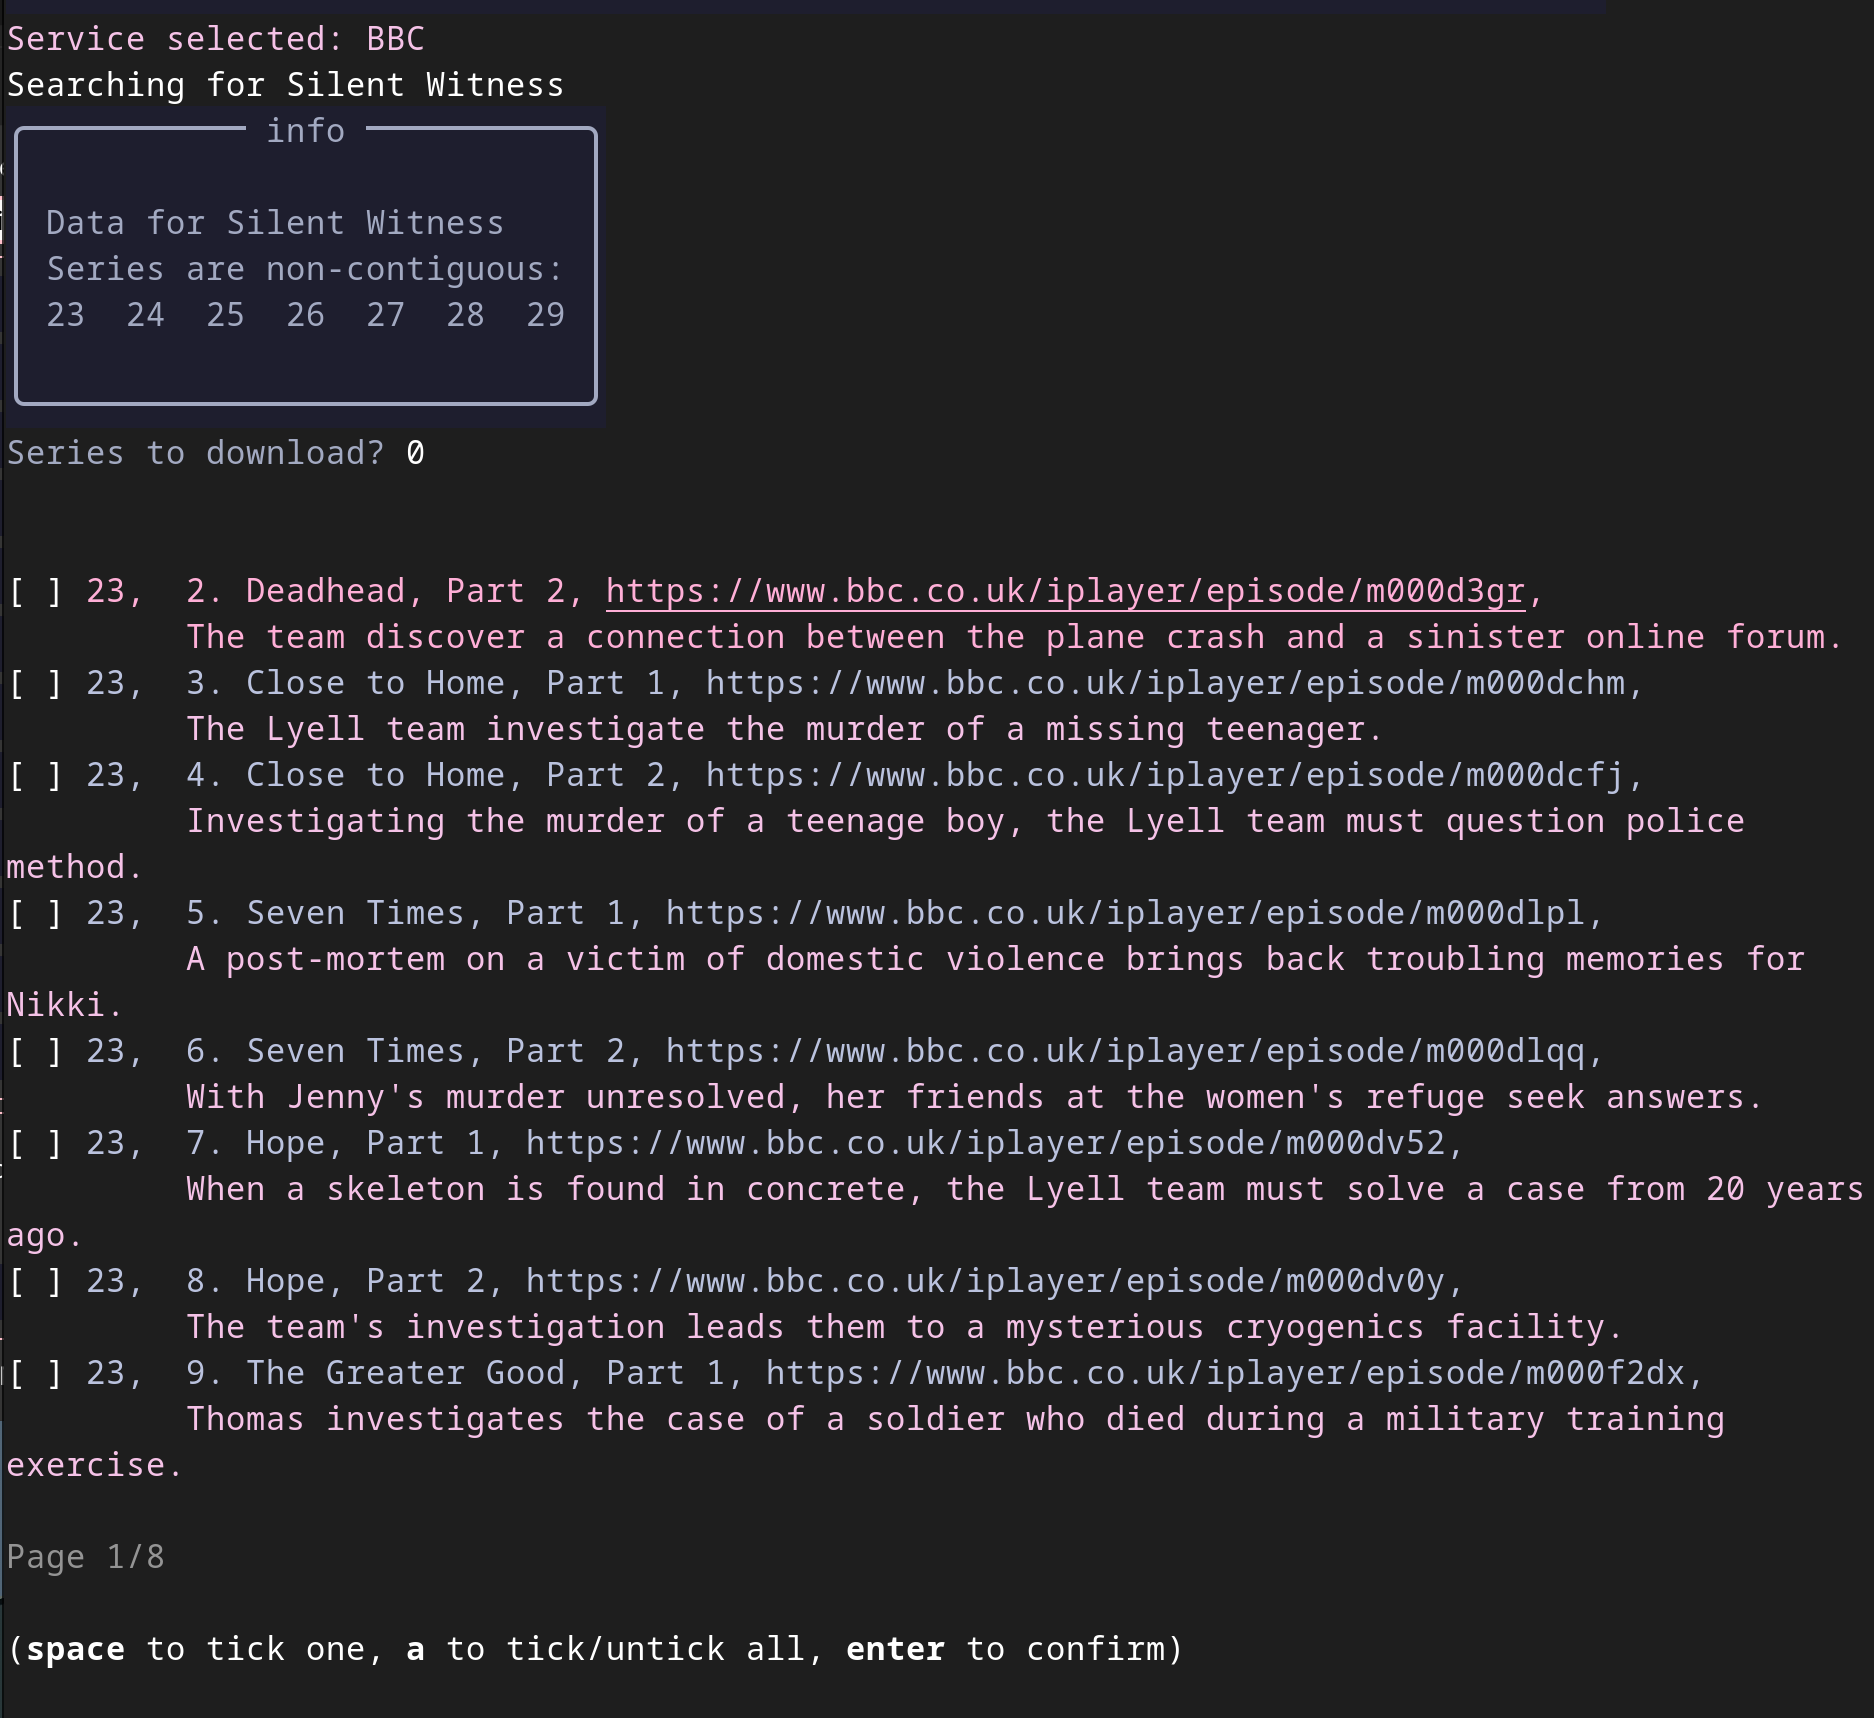Screen dimensions: 1874x1718
Task: Select series number 27 in the info box
Action: point(385,315)
